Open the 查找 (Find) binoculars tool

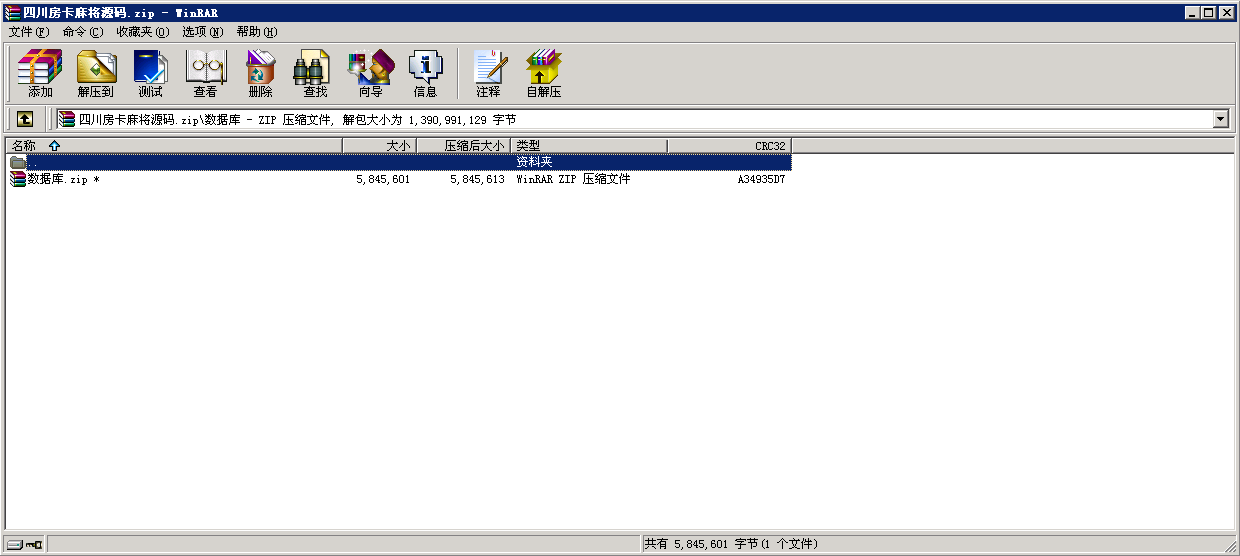click(315, 74)
